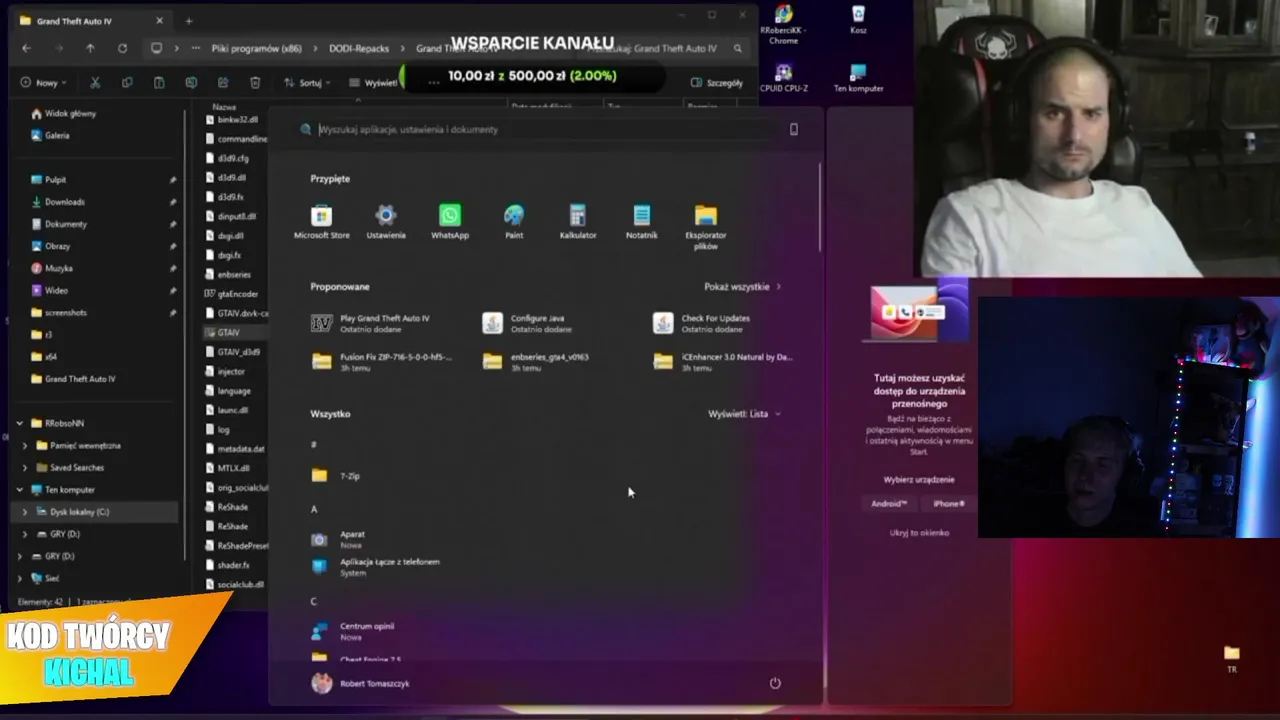Image resolution: width=1280 pixels, height=720 pixels.
Task: Select iPhone device button
Action: point(949,504)
